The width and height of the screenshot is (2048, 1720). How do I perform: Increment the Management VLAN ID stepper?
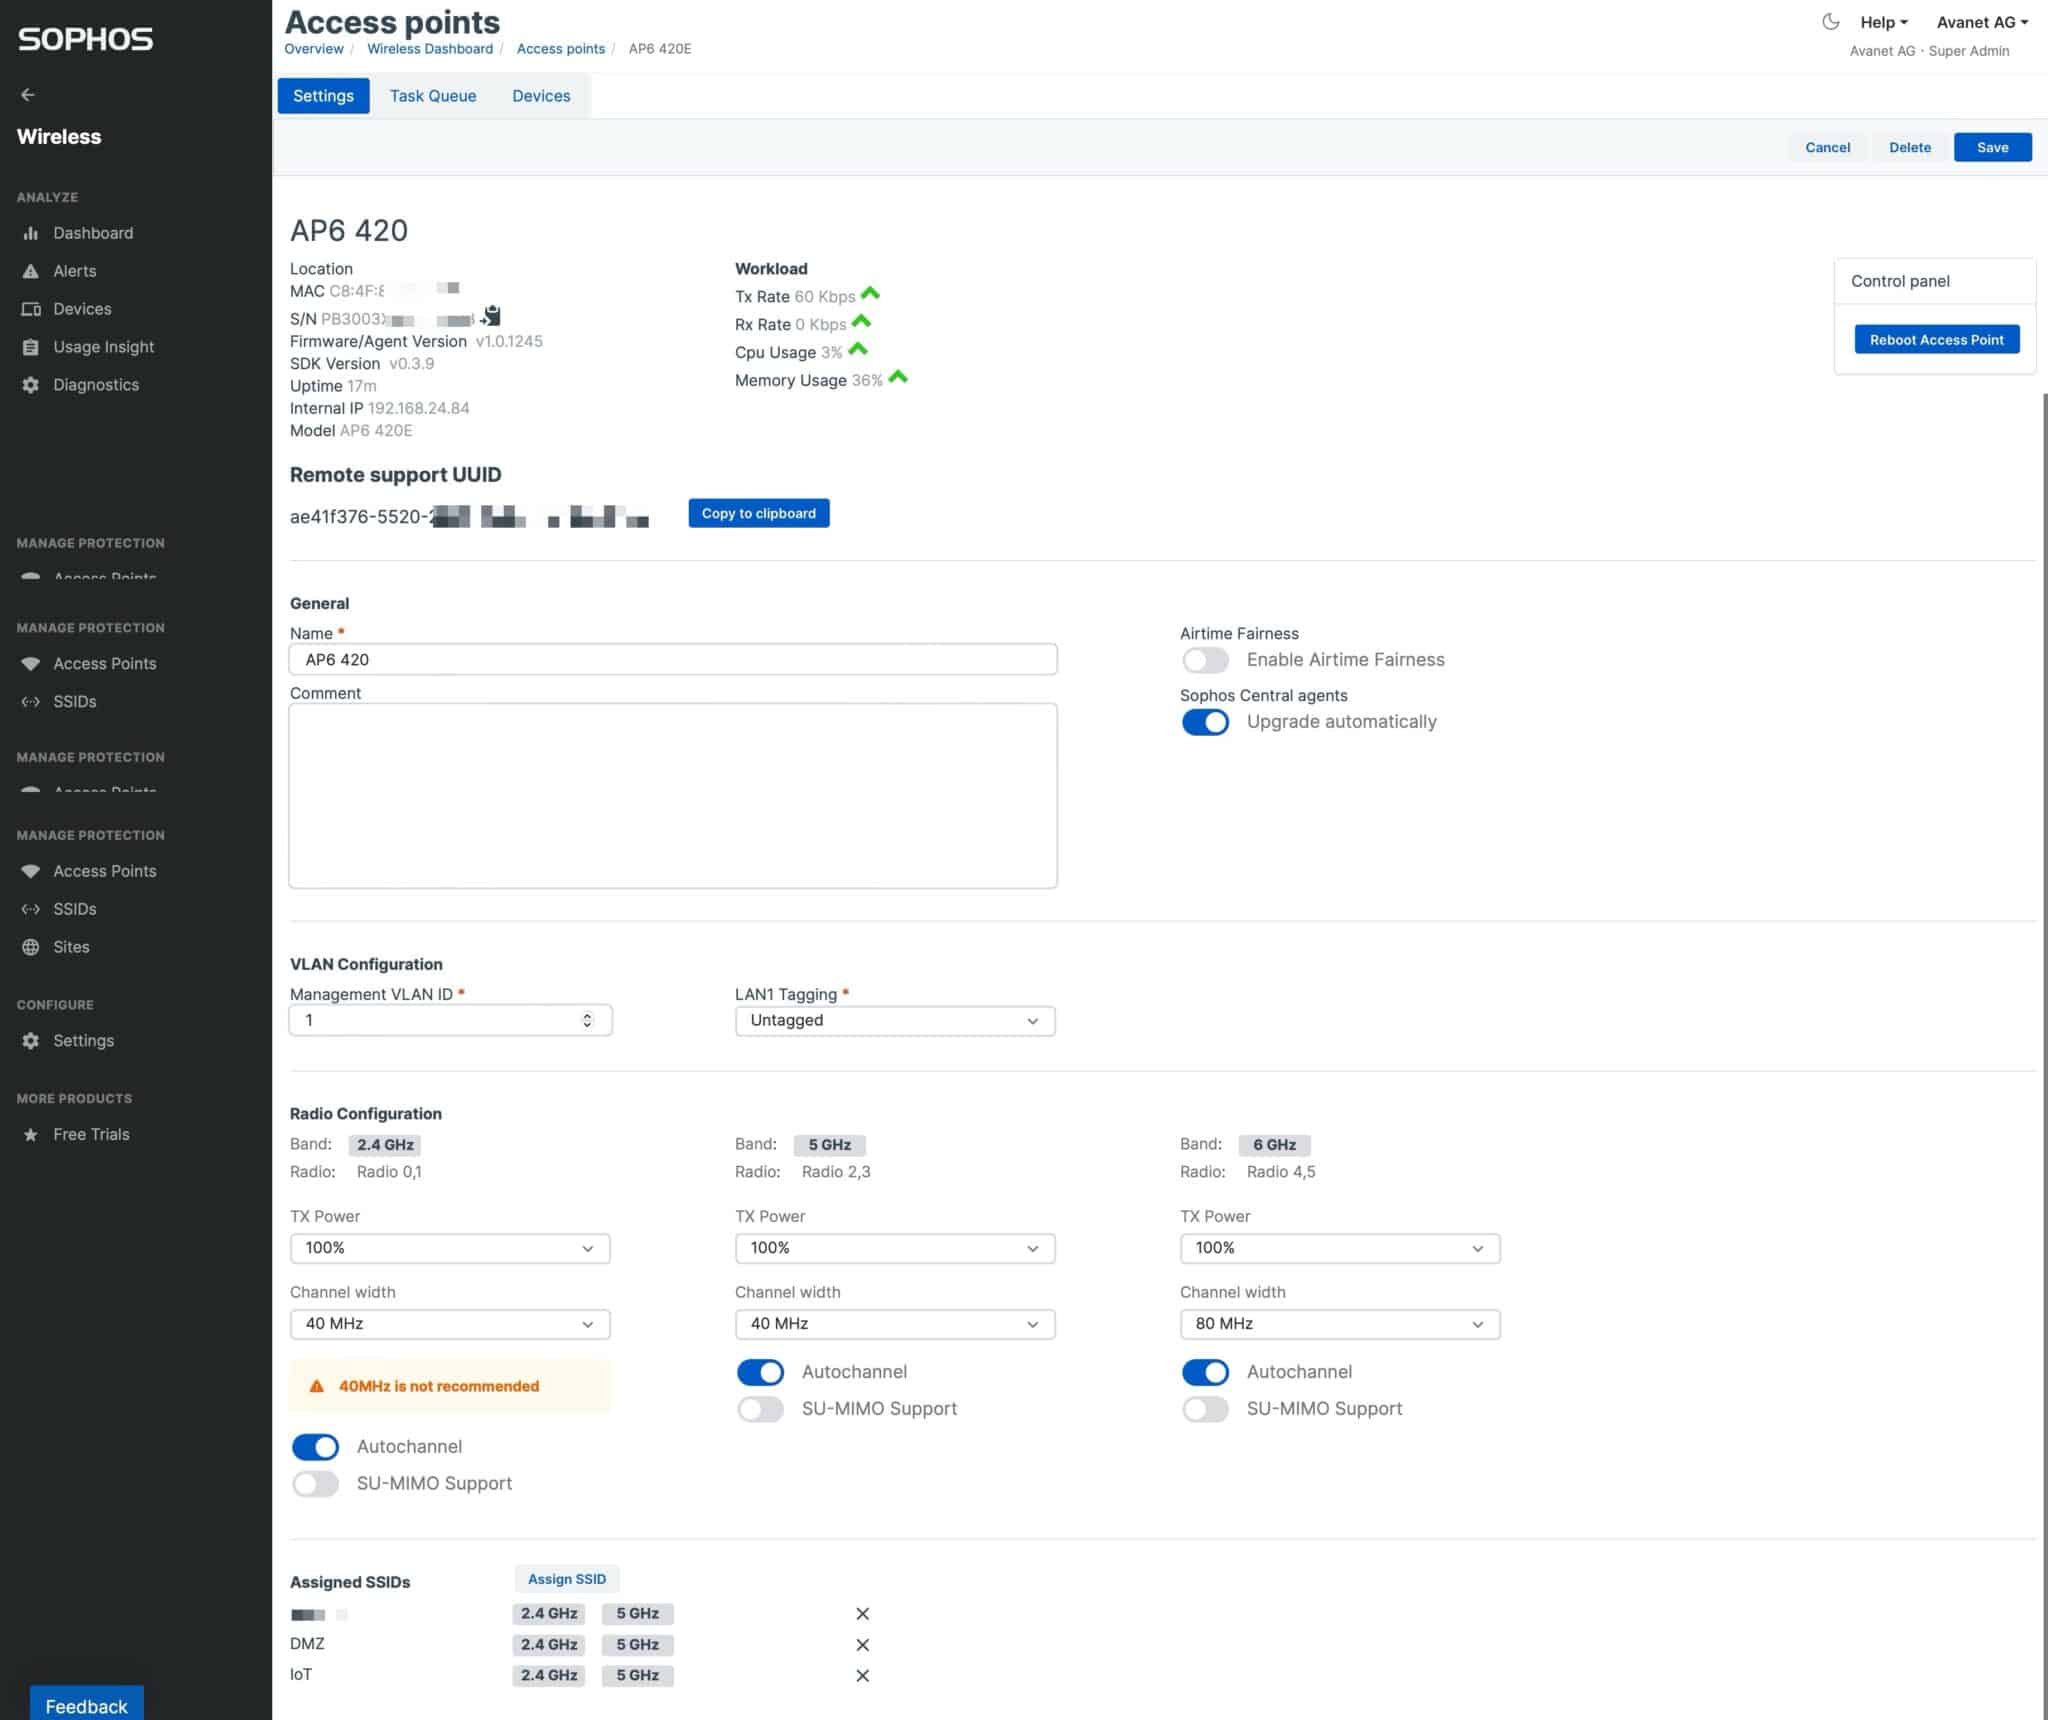tap(588, 1014)
